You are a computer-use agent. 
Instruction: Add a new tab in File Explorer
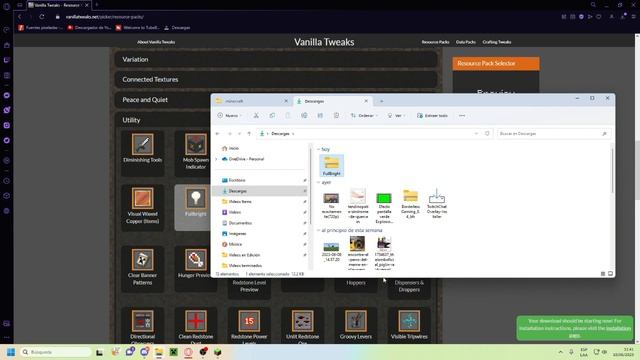(x=381, y=101)
